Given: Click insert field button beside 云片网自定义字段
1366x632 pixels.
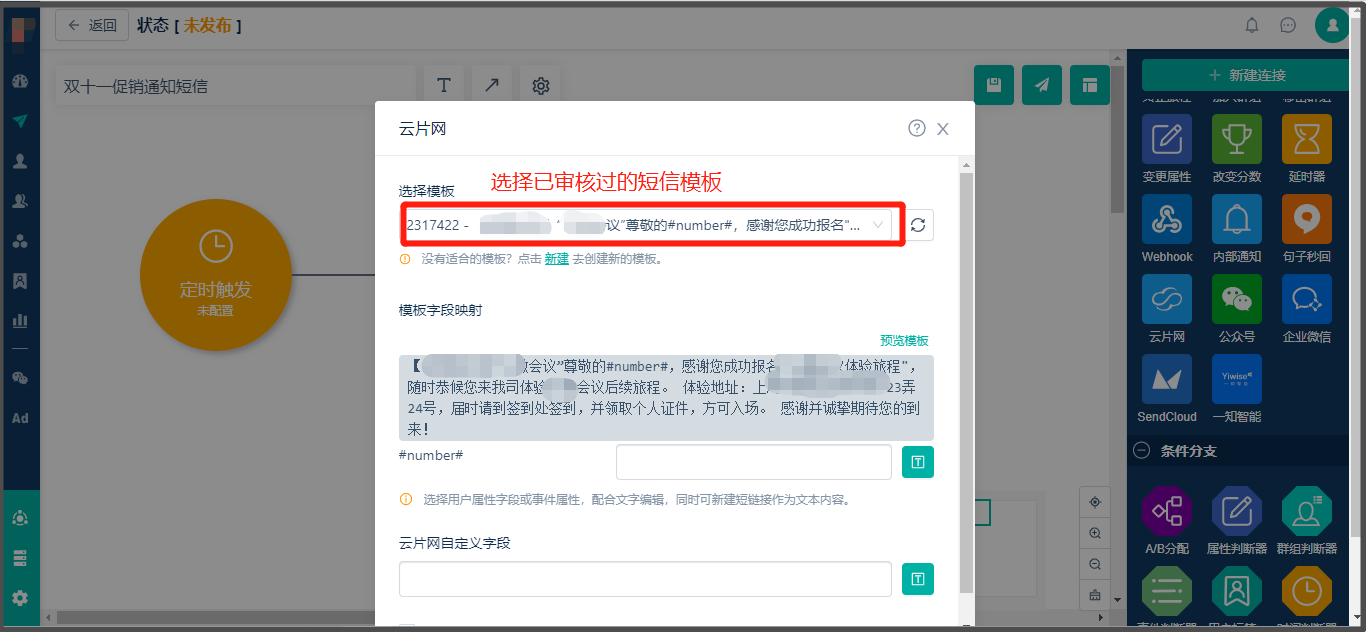Looking at the screenshot, I should click(x=918, y=579).
